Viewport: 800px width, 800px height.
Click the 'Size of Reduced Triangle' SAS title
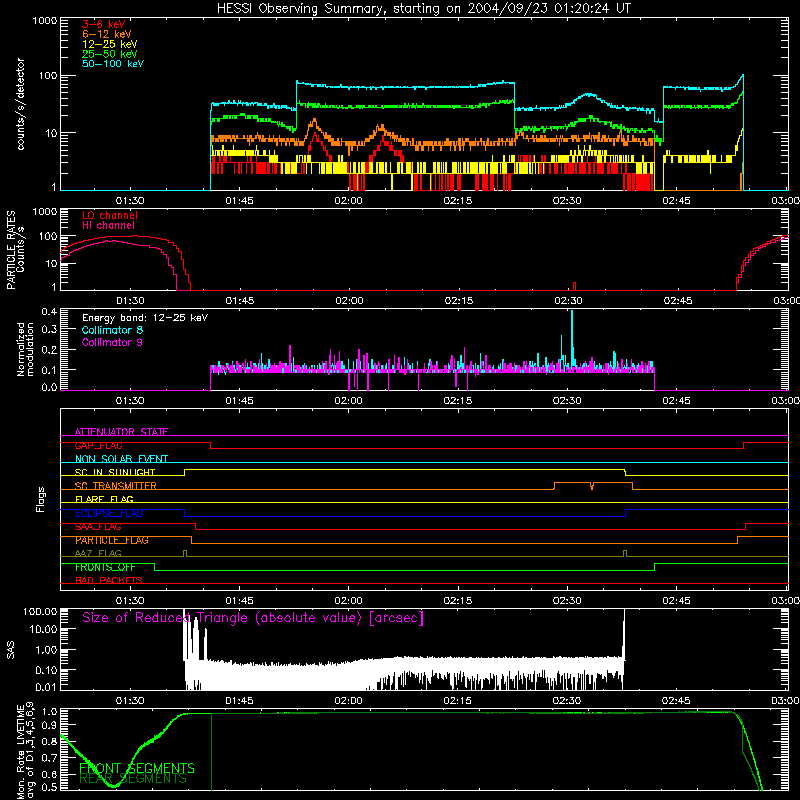pyautogui.click(x=253, y=618)
